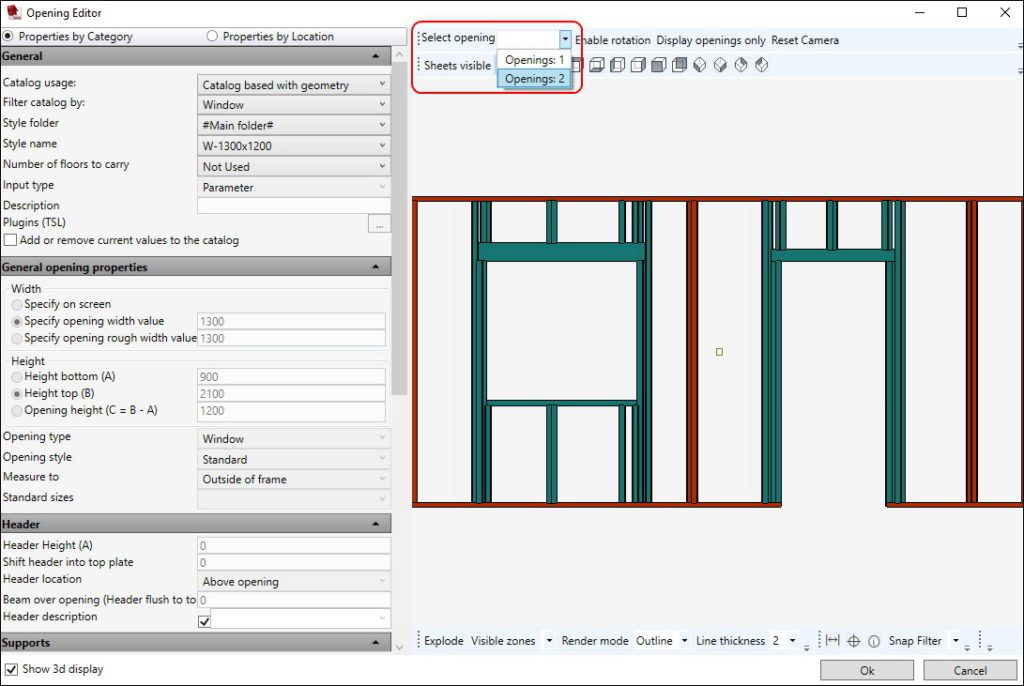Click the crosshair target icon

point(854,641)
